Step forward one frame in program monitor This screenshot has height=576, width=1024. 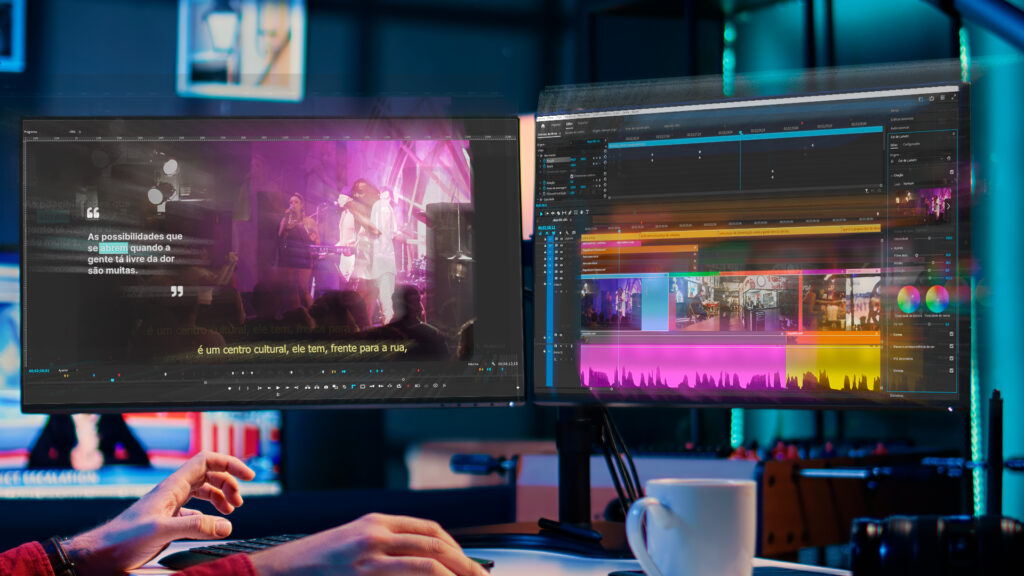287,388
